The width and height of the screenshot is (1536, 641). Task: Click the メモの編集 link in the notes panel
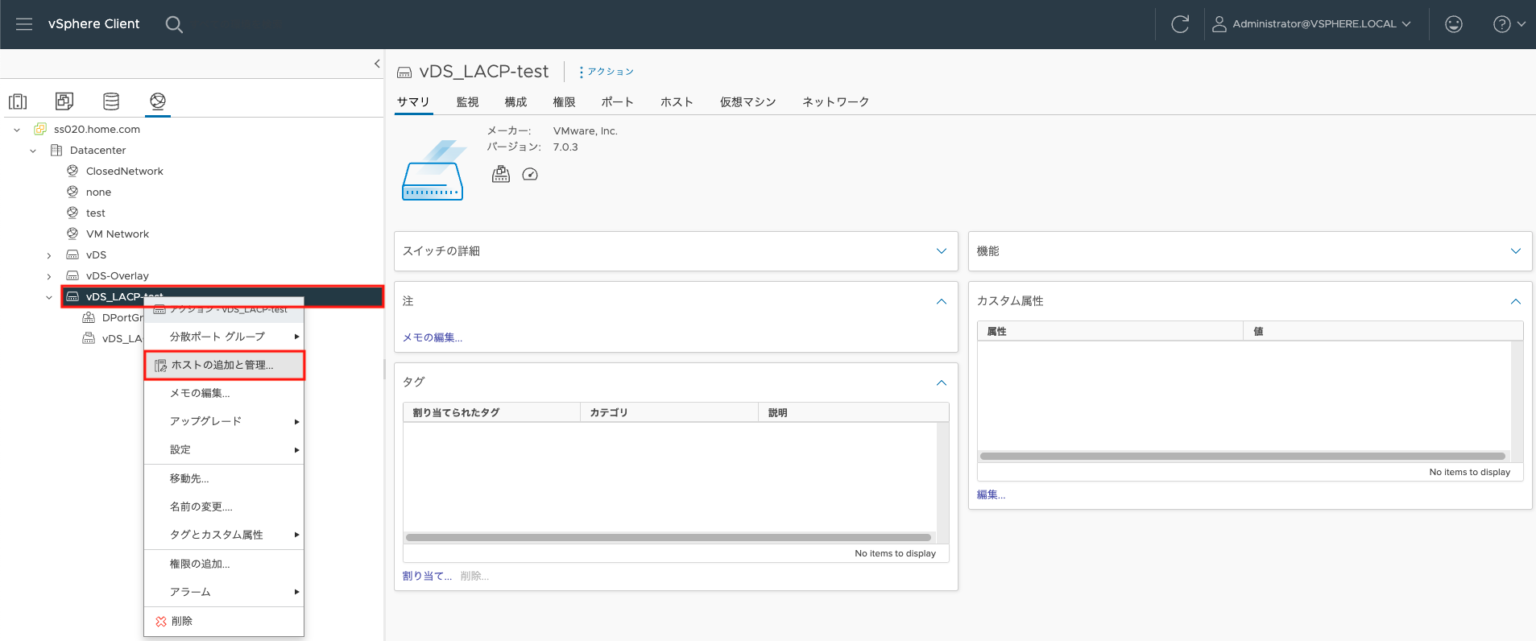pos(432,337)
